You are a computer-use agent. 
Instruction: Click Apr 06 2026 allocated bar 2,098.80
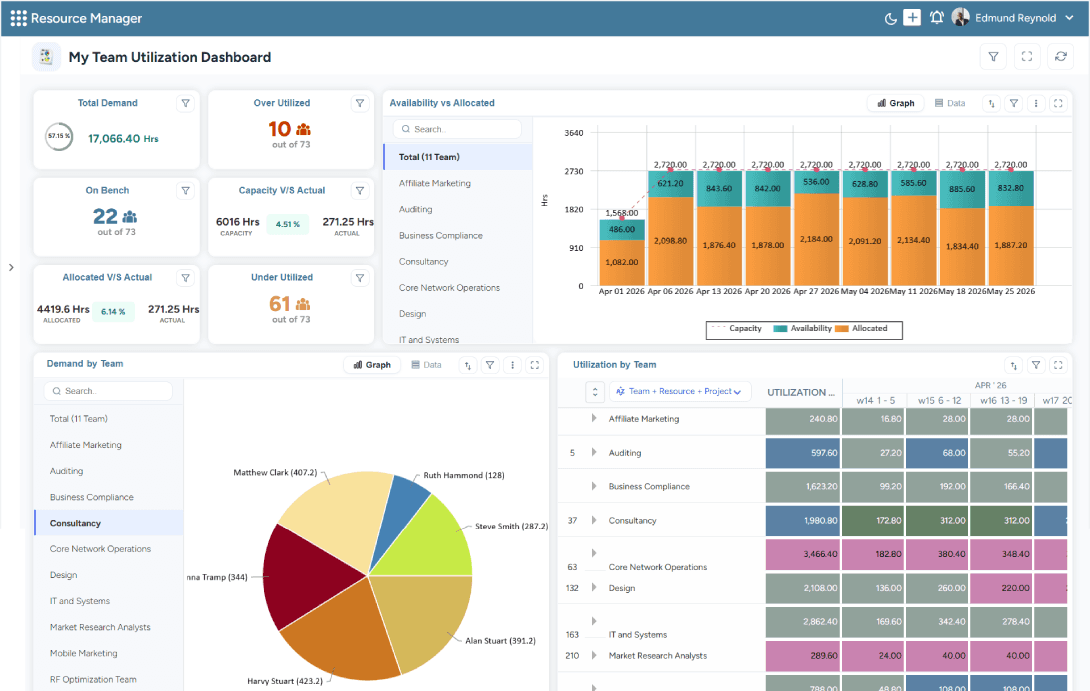671,241
